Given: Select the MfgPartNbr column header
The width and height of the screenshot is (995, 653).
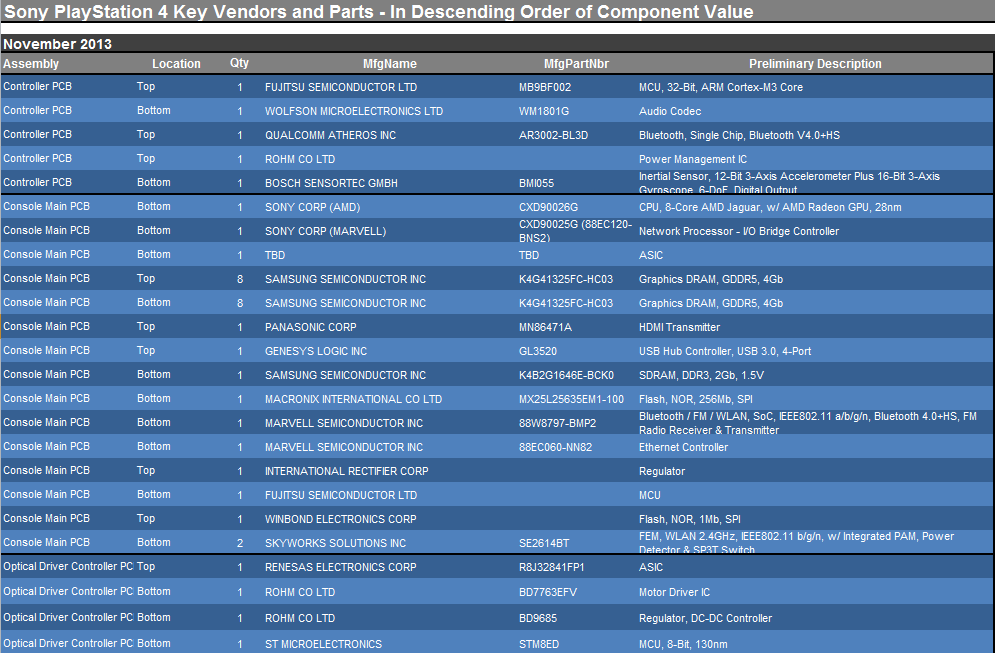Looking at the screenshot, I should tap(575, 64).
